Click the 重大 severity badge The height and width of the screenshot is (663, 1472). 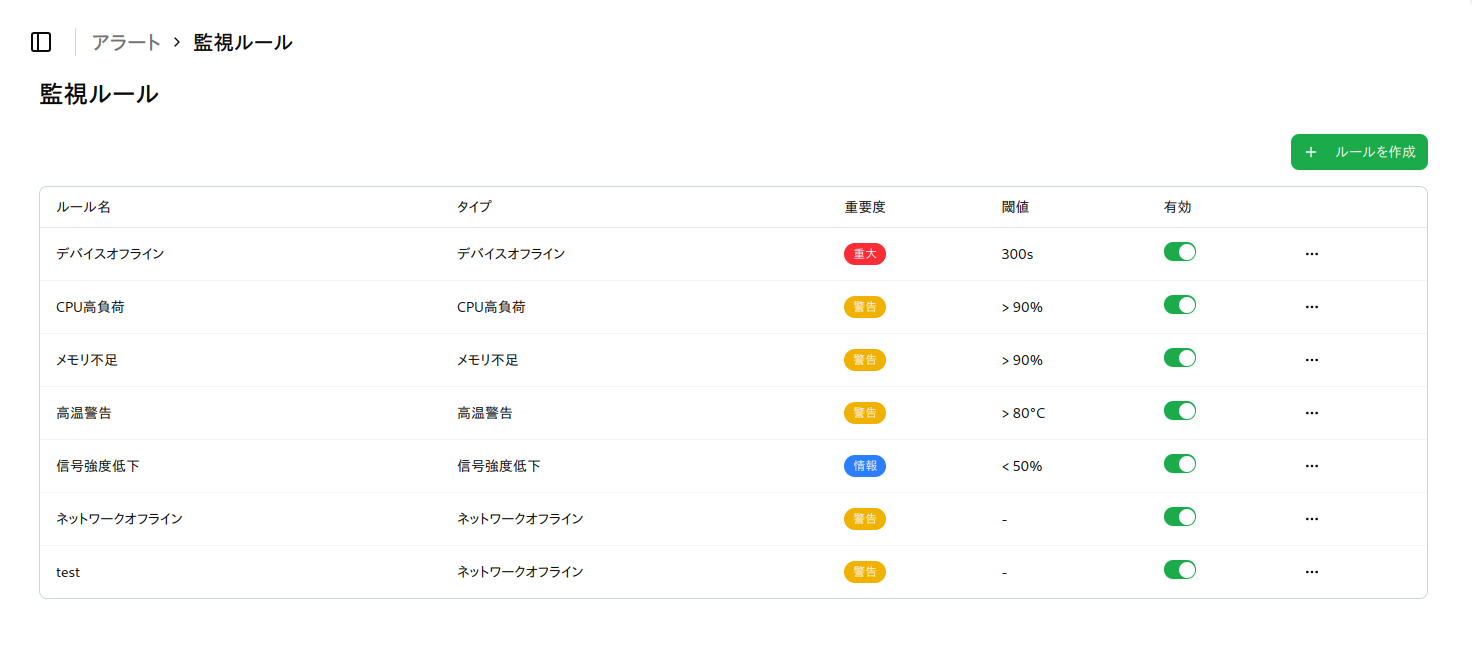[864, 254]
